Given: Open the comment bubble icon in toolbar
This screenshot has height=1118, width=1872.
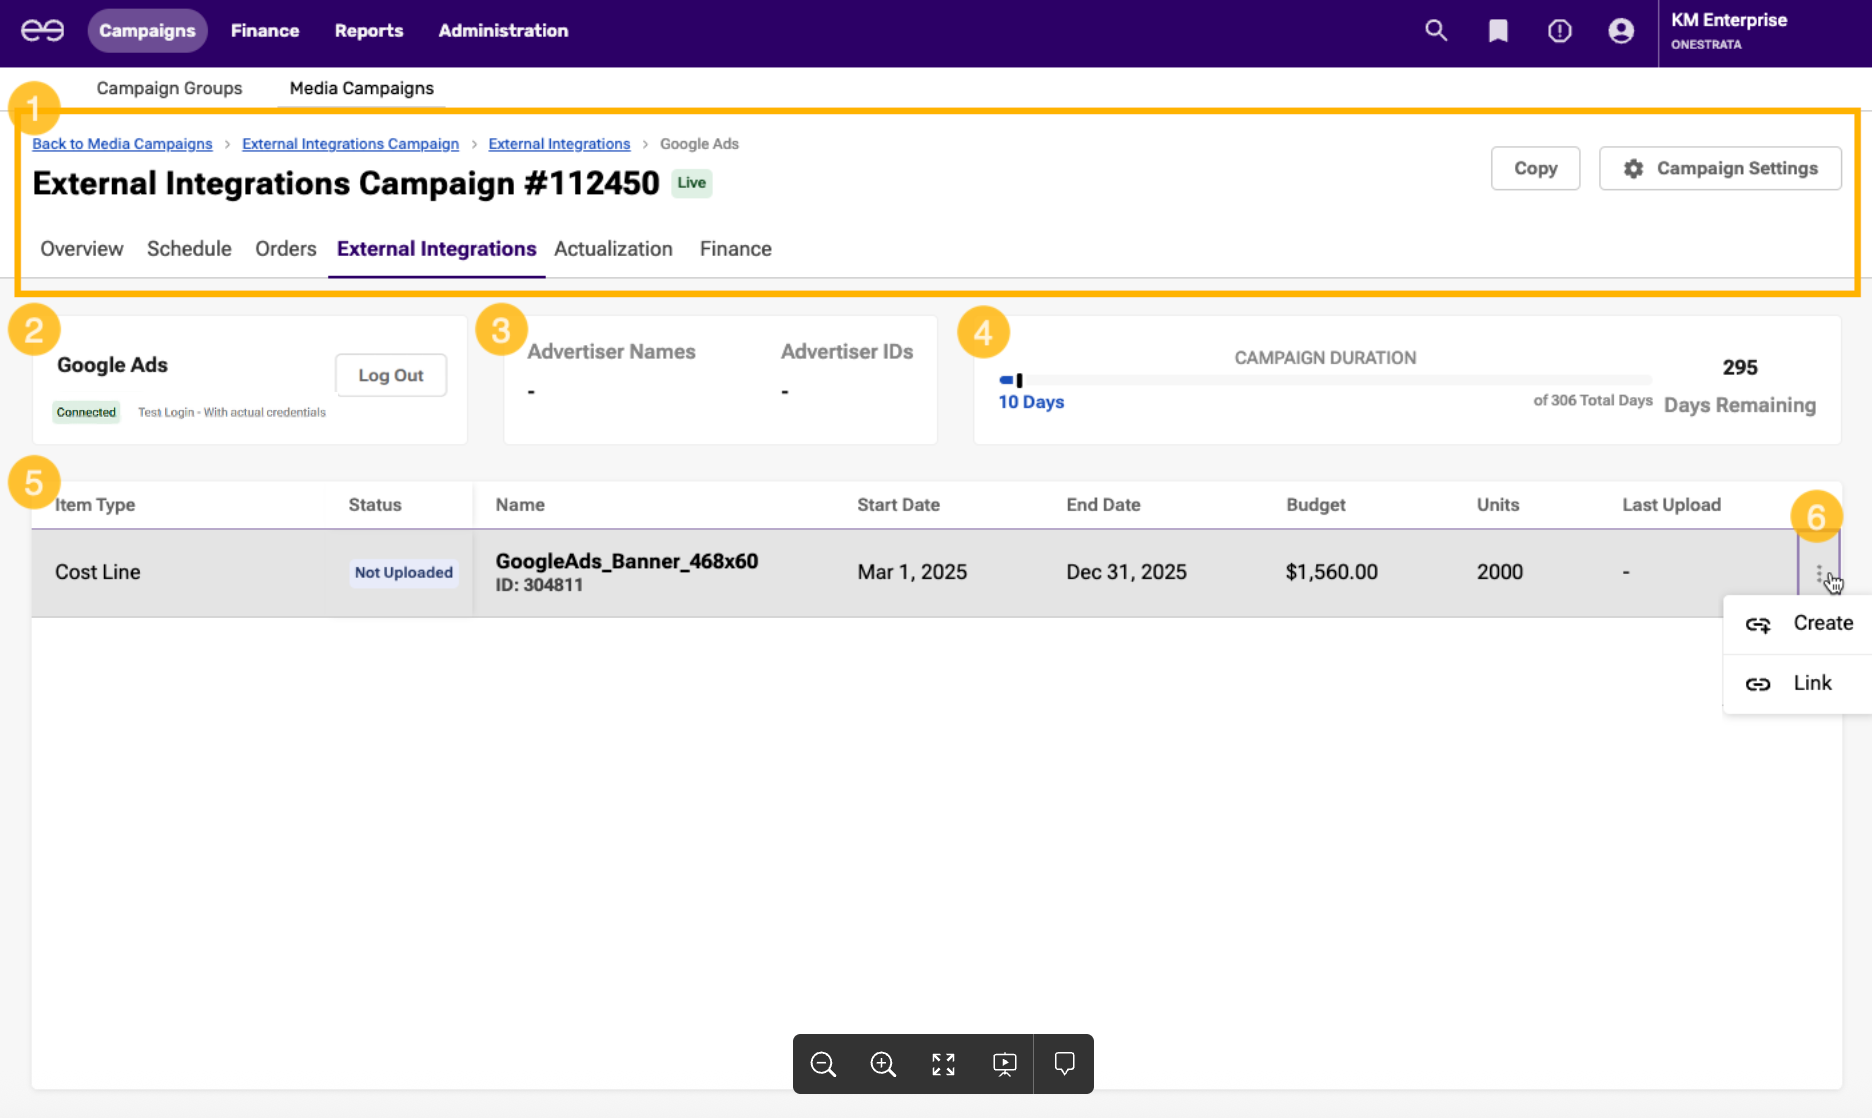Looking at the screenshot, I should click(x=1064, y=1063).
